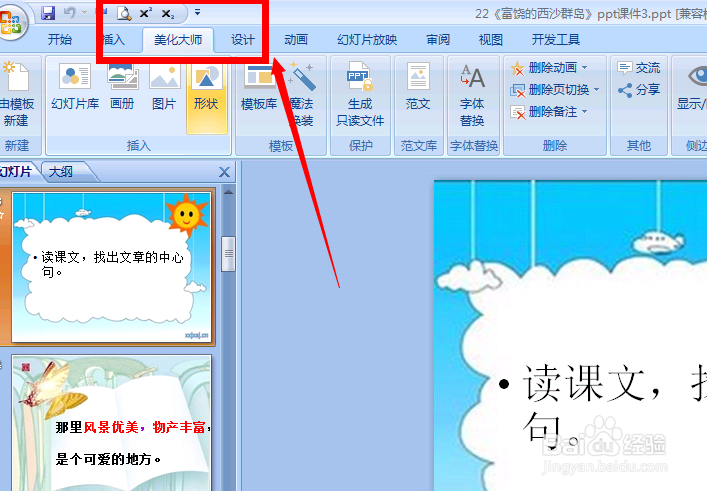
Task: Select the cloud and sun slide thumbnail
Action: (x=111, y=266)
